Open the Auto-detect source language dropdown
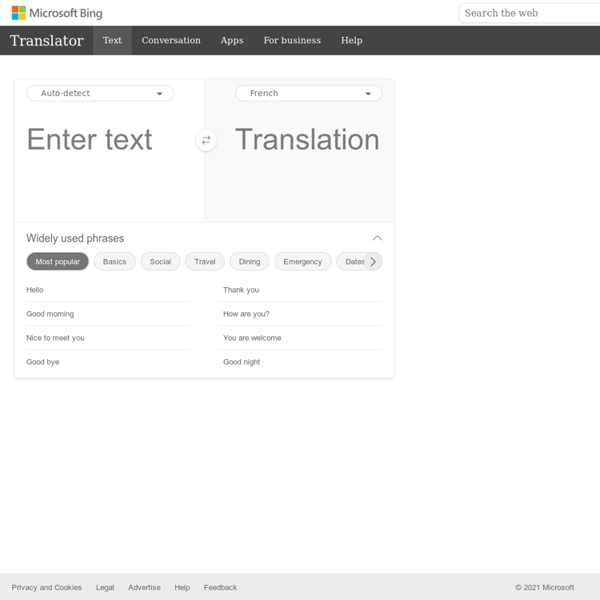The image size is (600, 600). pos(100,93)
